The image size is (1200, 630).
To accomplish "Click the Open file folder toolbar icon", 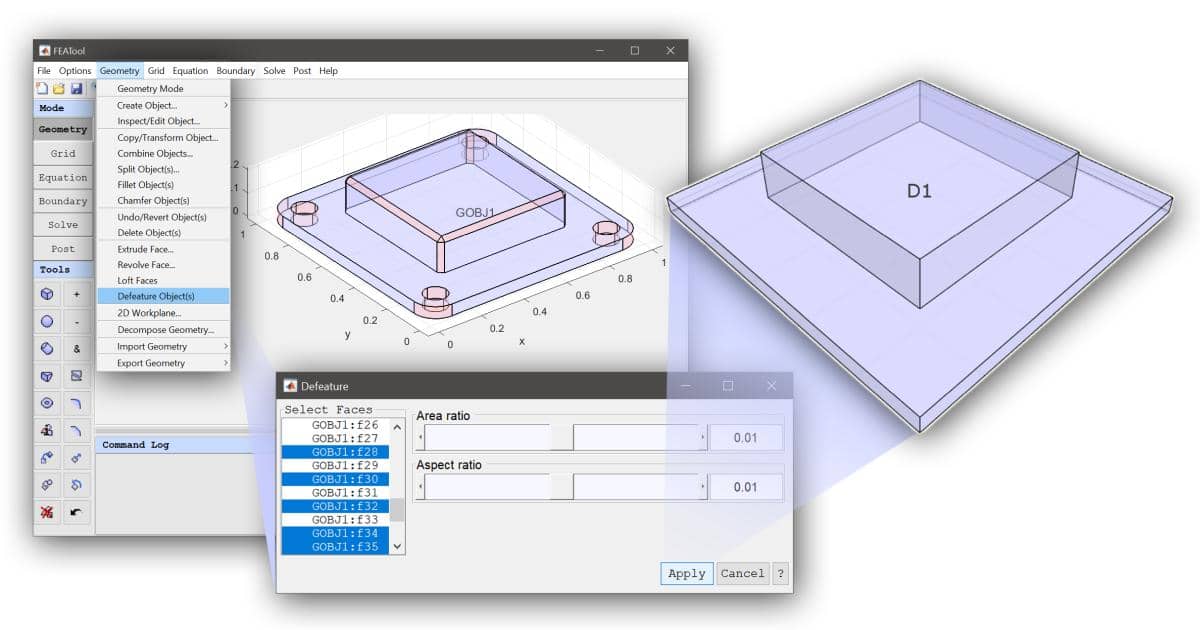I will (59, 89).
